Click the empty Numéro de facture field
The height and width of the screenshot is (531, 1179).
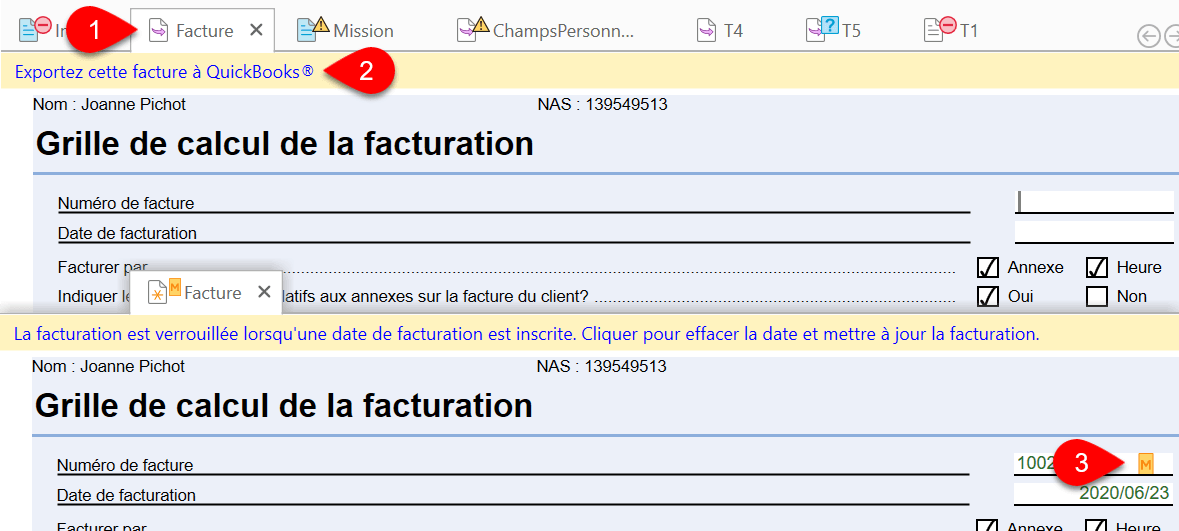[x=1094, y=202]
